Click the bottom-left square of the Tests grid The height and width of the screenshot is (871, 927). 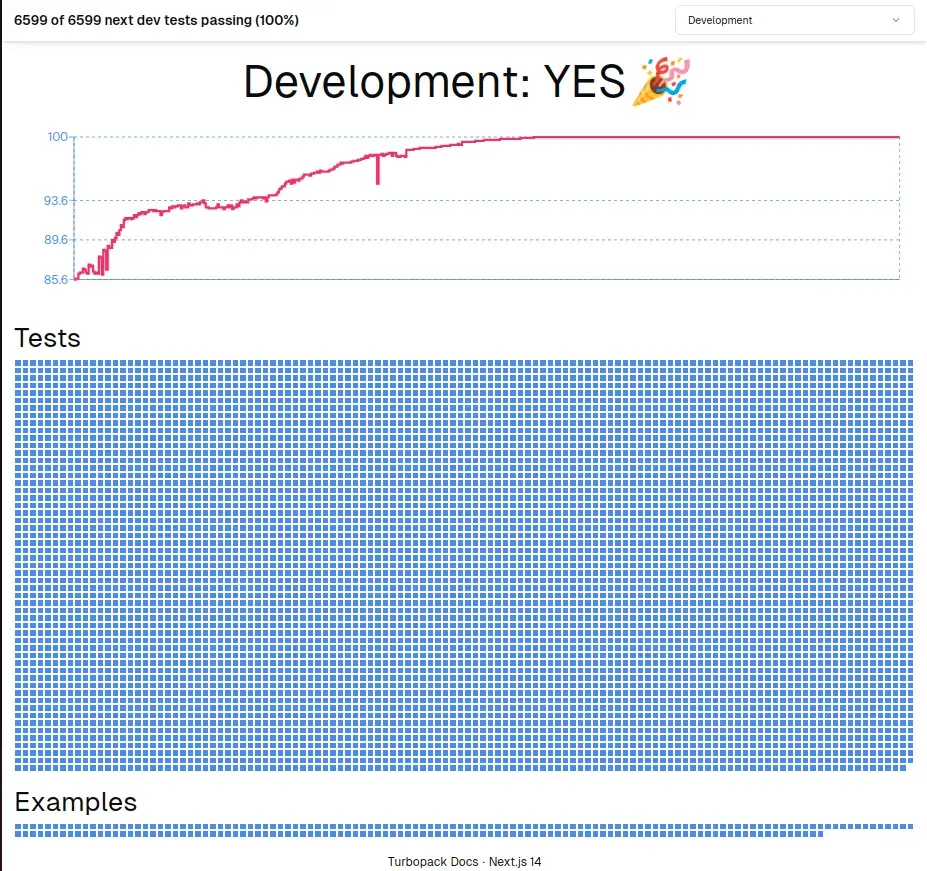click(17, 766)
